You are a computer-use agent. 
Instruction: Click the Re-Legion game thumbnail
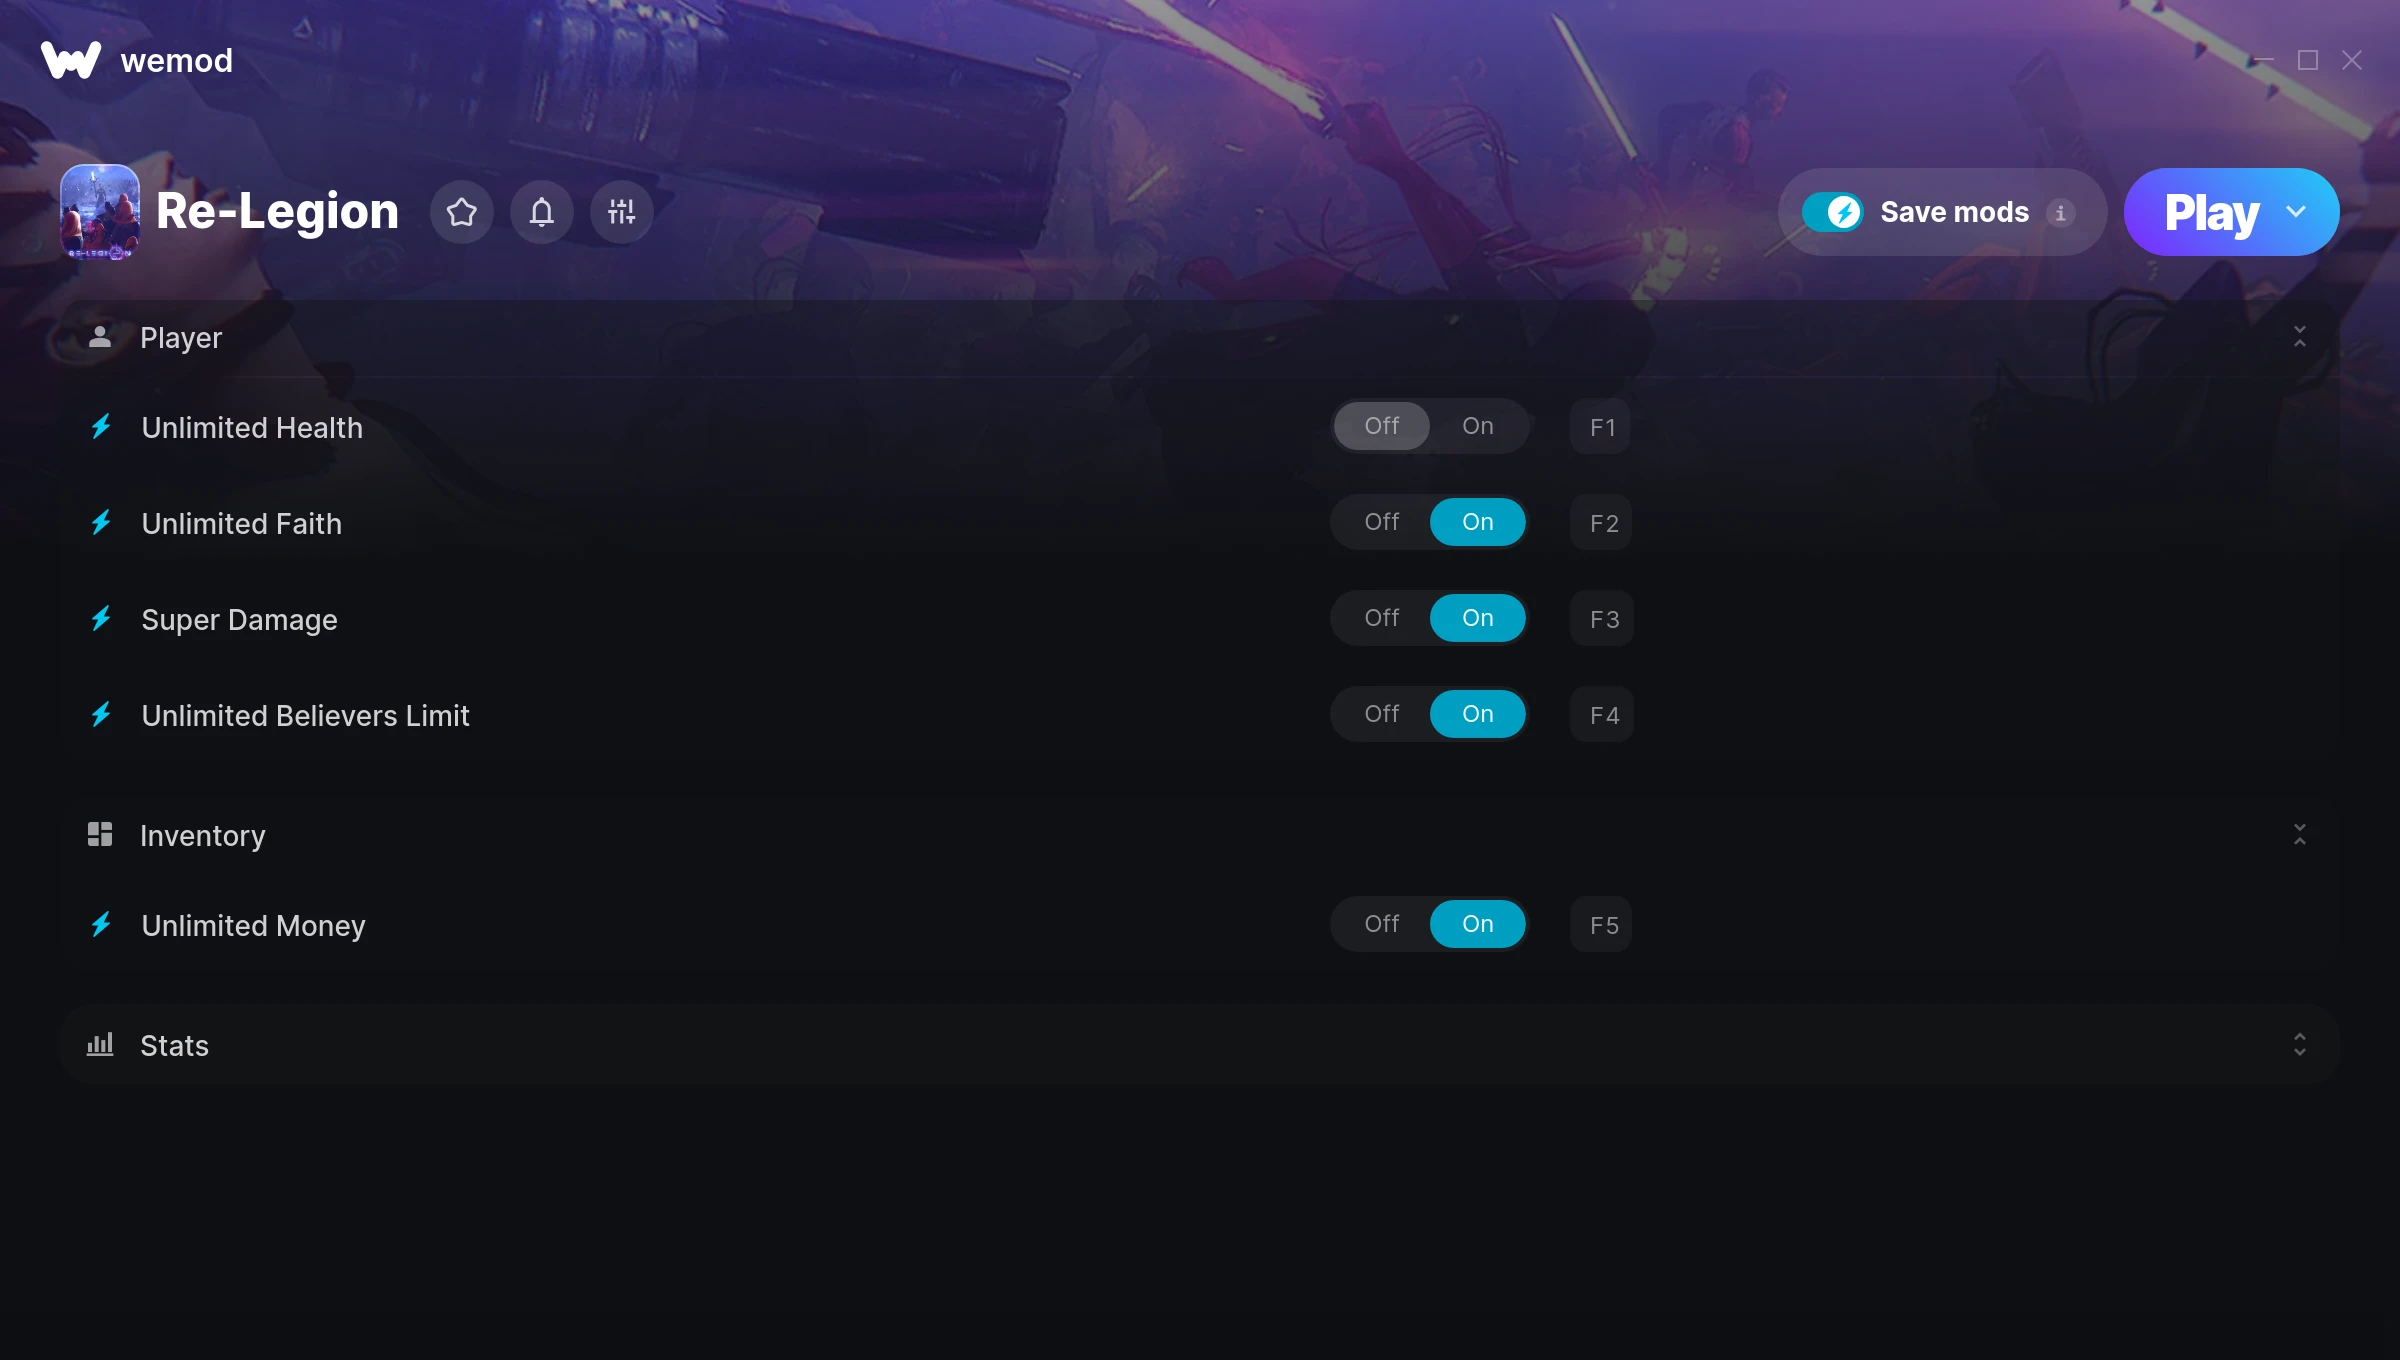(100, 212)
